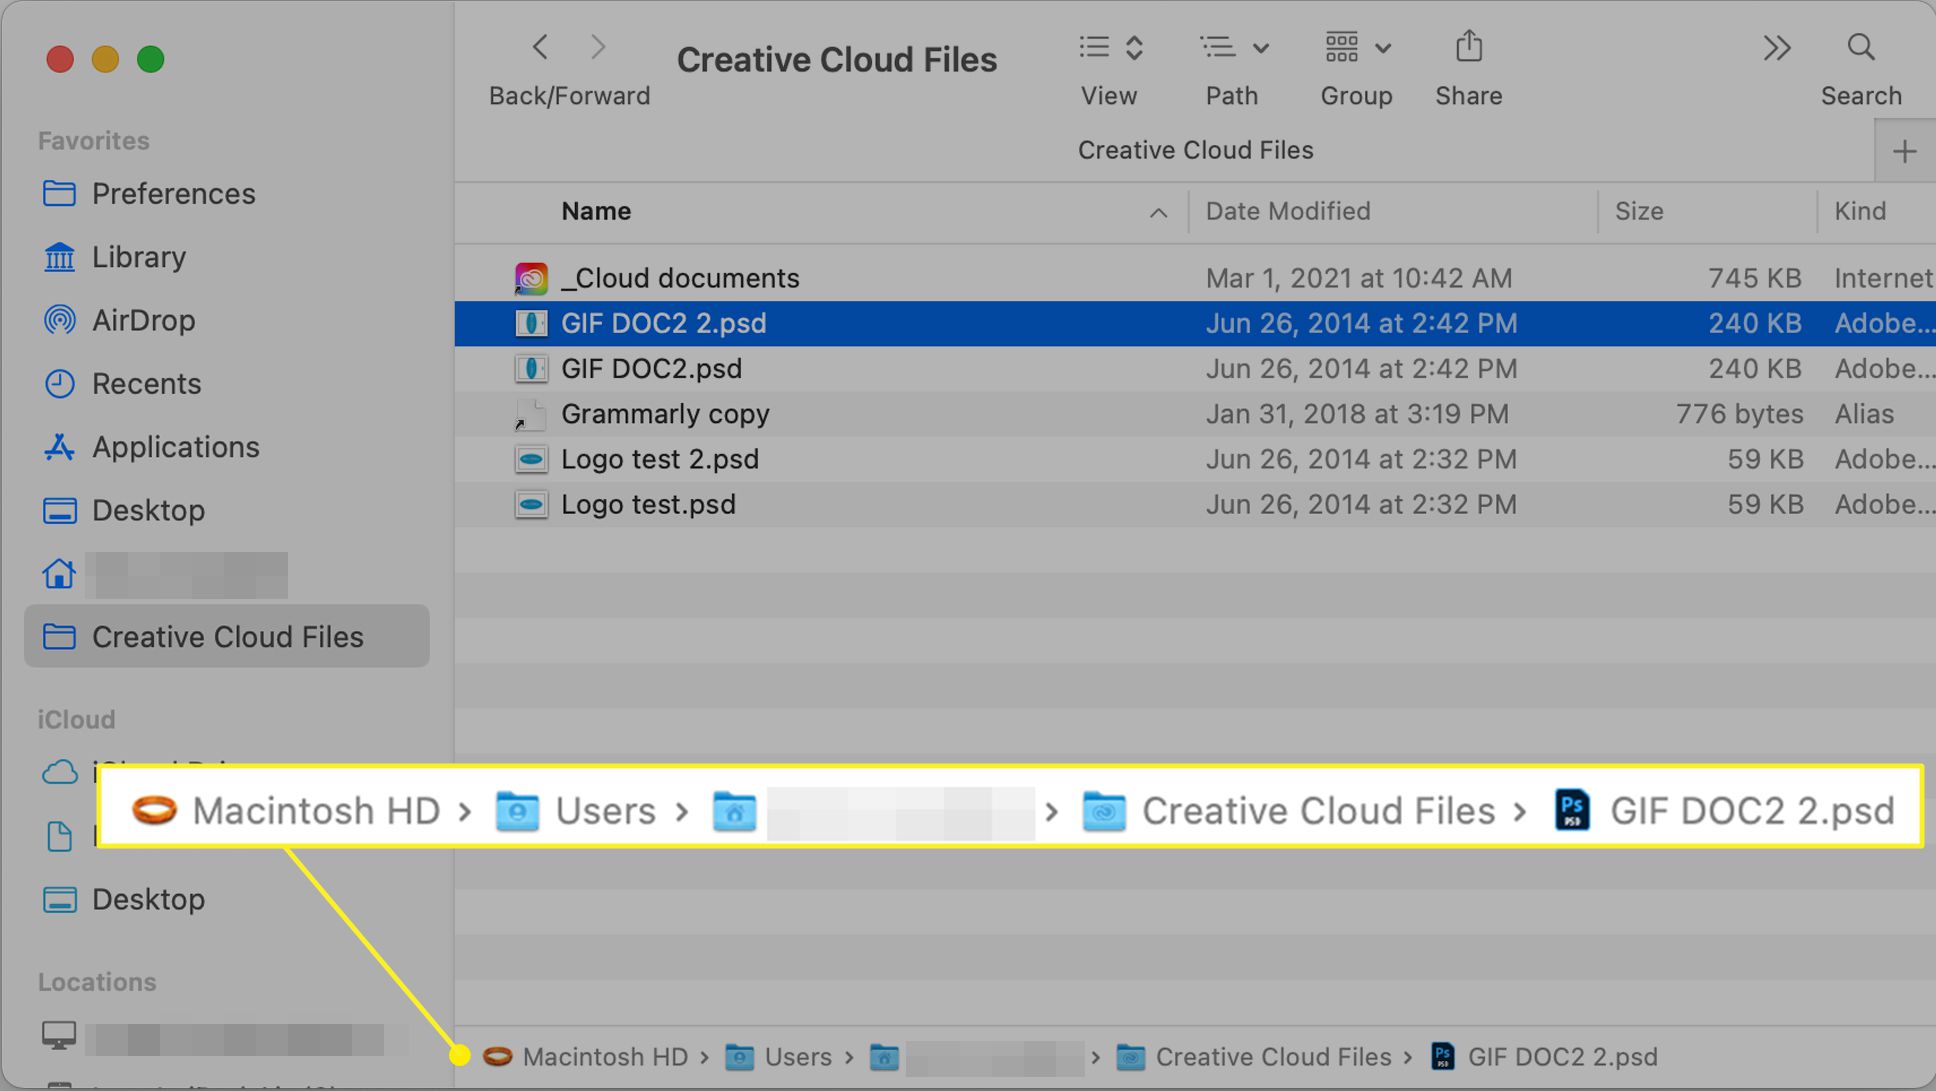The height and width of the screenshot is (1091, 1936).
Task: Click the Favorites section header
Action: point(93,141)
